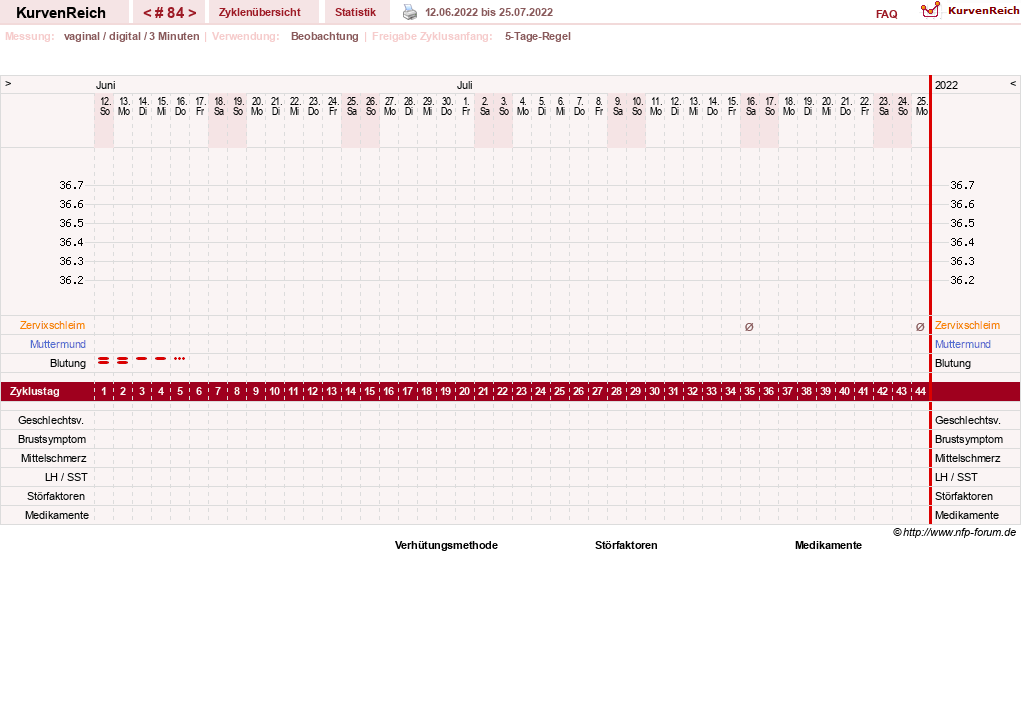Image resolution: width=1021 pixels, height=704 pixels.
Task: Click the date header 1. Fr in July
Action: (466, 106)
